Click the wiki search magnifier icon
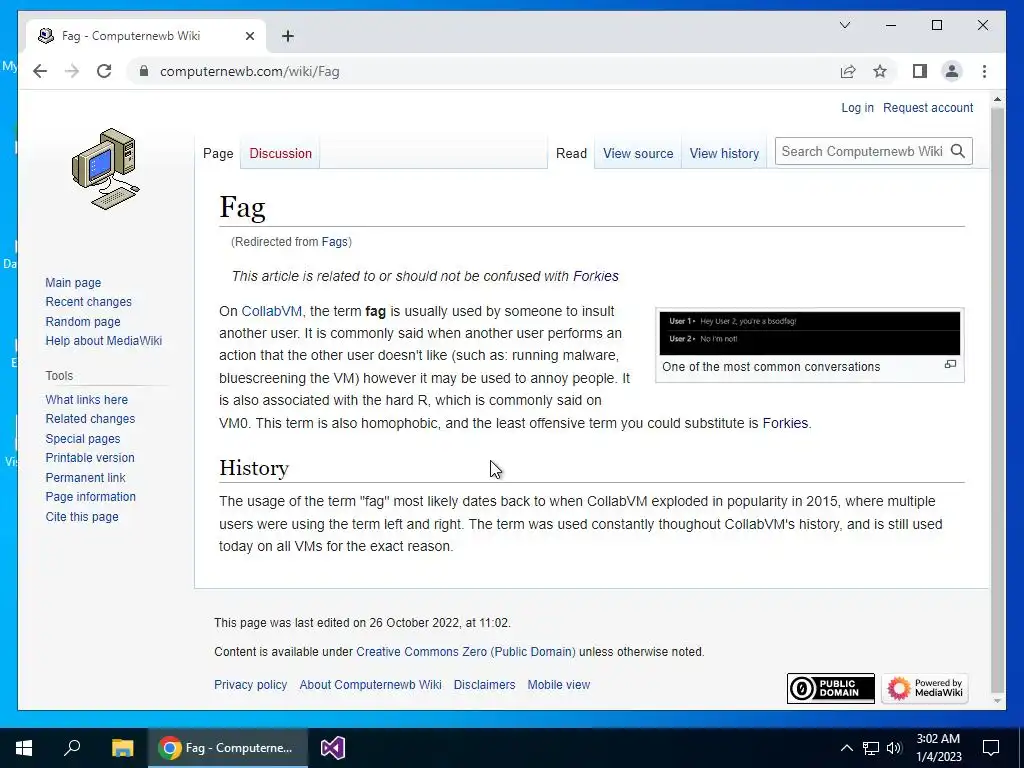 coord(957,152)
